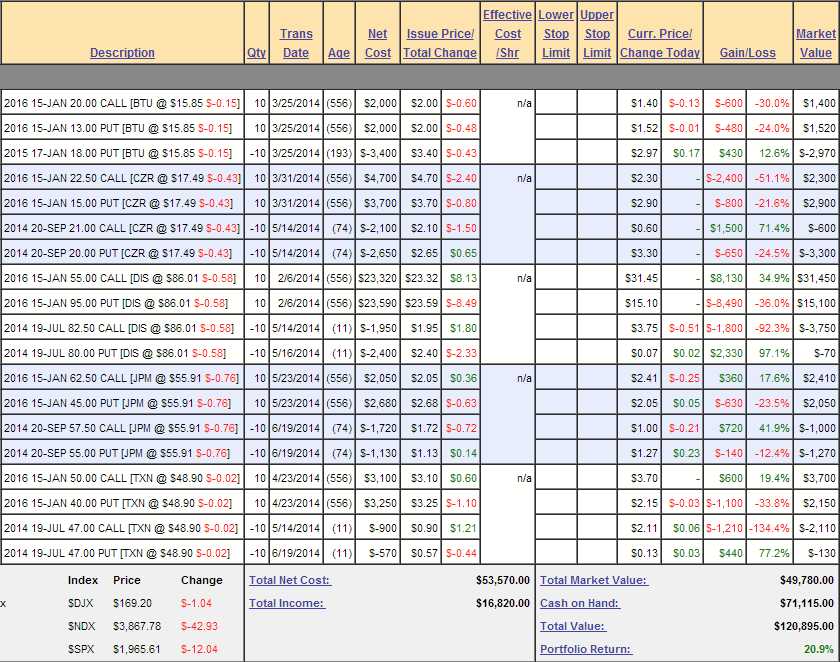Select the 2014 19-JUL 47.00 PUT TXN row
The image size is (840, 662).
pyautogui.click(x=122, y=553)
